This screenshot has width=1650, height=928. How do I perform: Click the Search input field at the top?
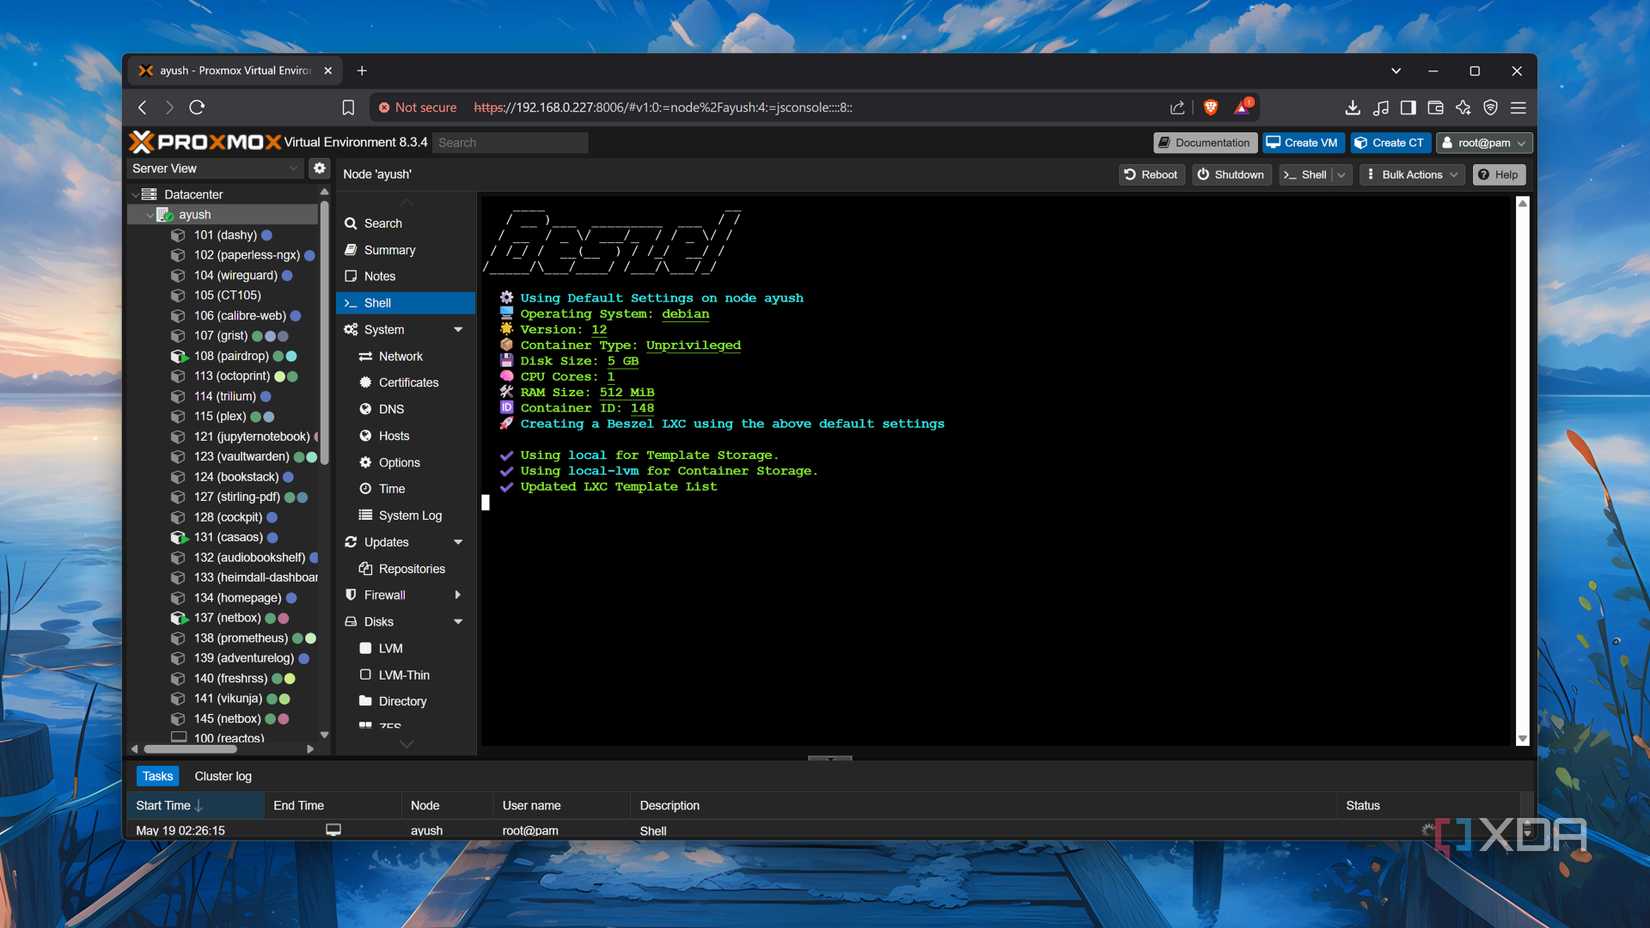(510, 142)
